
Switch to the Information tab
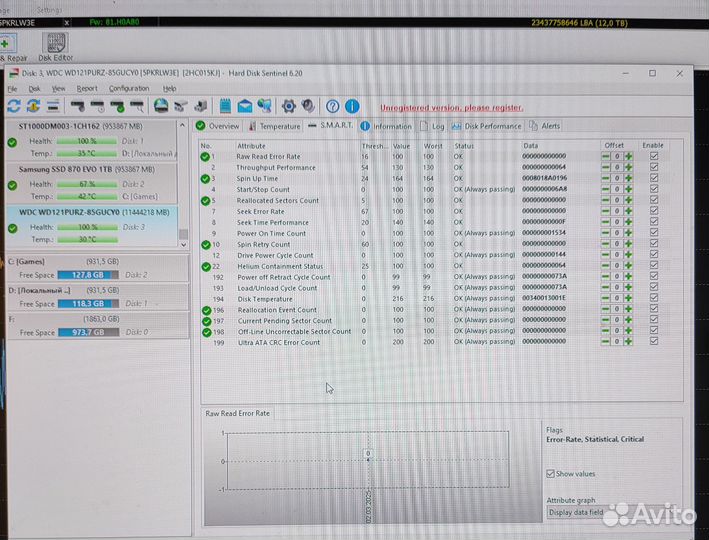386,126
